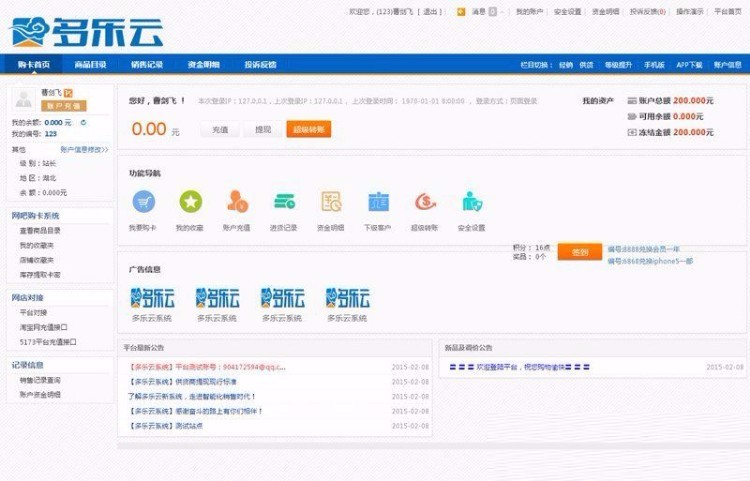Open 投诉反馈(0) in the top bar
The height and width of the screenshot is (481, 750).
point(648,12)
